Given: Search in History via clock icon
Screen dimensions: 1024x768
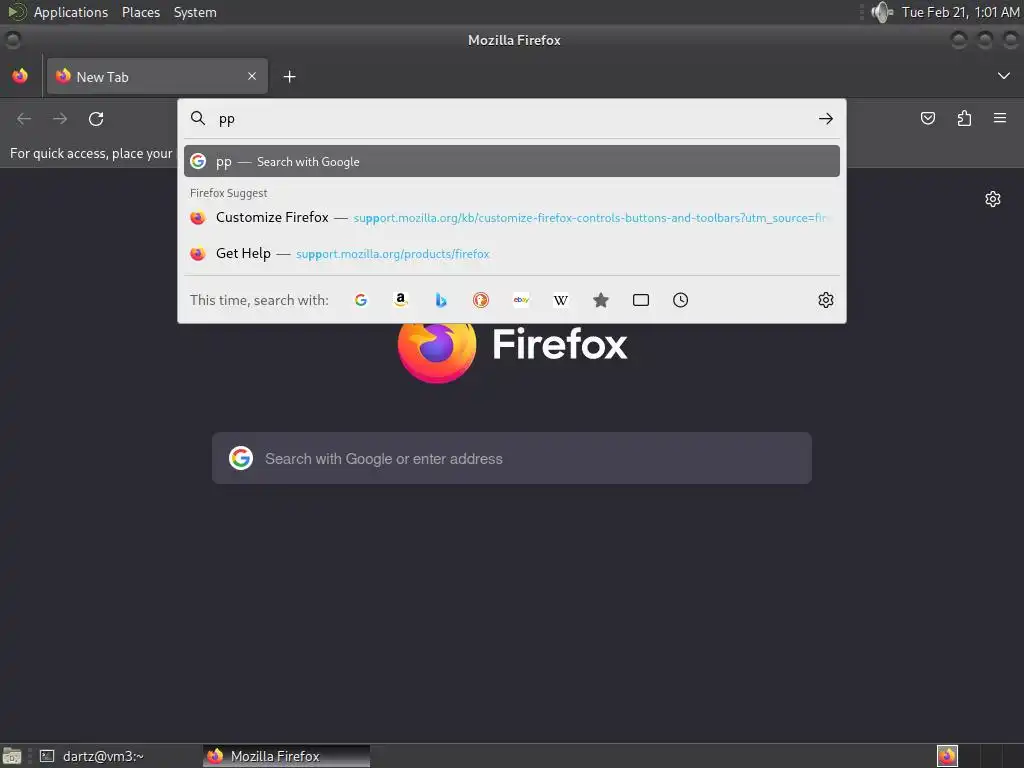Looking at the screenshot, I should coord(680,300).
